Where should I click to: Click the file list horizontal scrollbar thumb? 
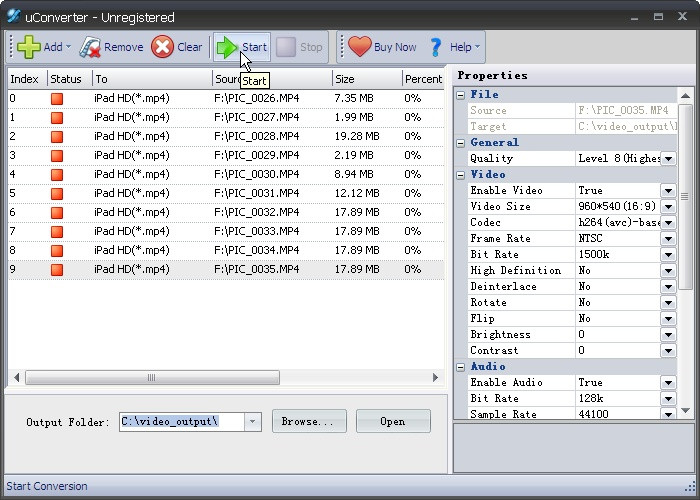coord(152,378)
